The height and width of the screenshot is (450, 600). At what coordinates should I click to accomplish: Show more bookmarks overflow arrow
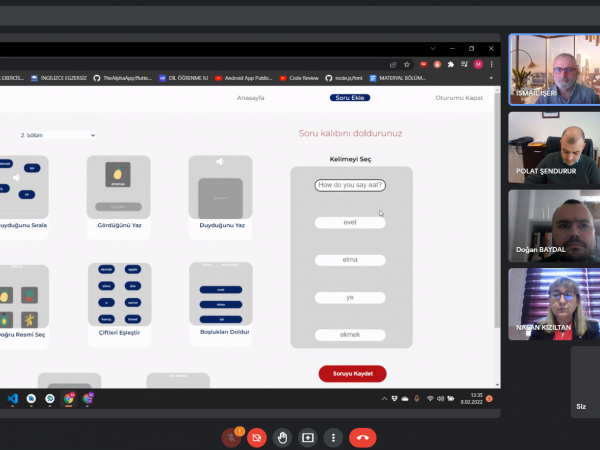(491, 78)
